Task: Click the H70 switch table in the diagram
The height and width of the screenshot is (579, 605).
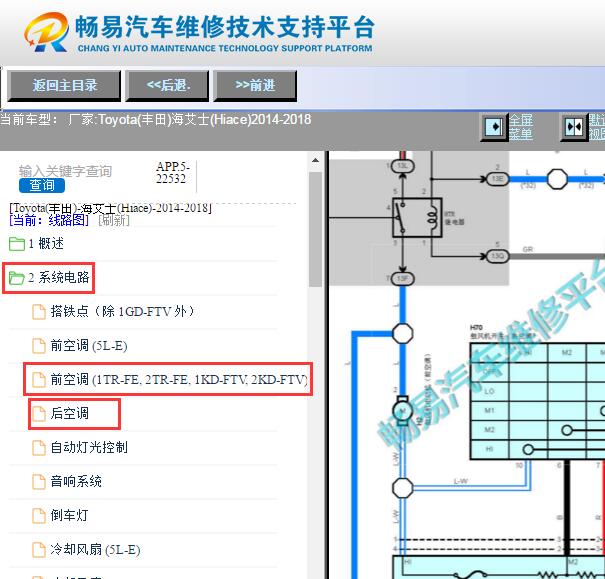Action: [537, 401]
